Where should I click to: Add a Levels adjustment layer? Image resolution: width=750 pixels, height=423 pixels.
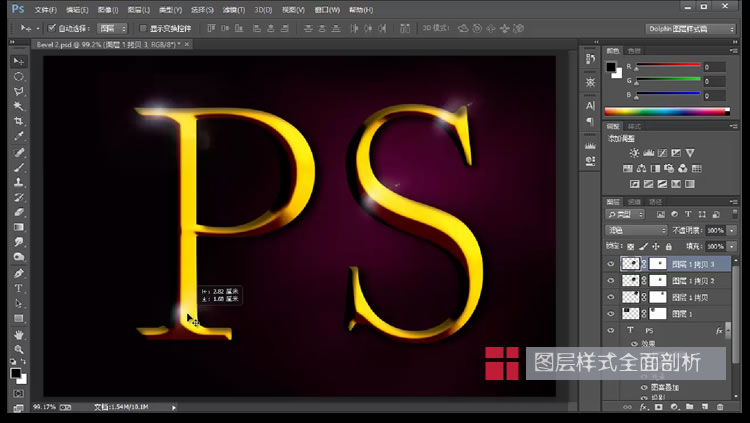coord(649,153)
